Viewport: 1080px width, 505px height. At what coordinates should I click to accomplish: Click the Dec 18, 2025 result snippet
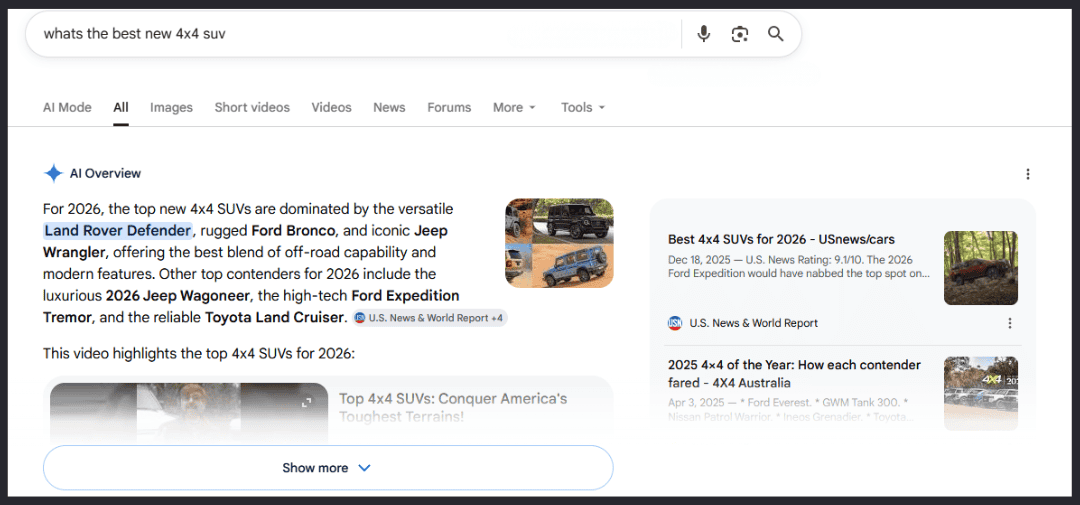tap(799, 267)
